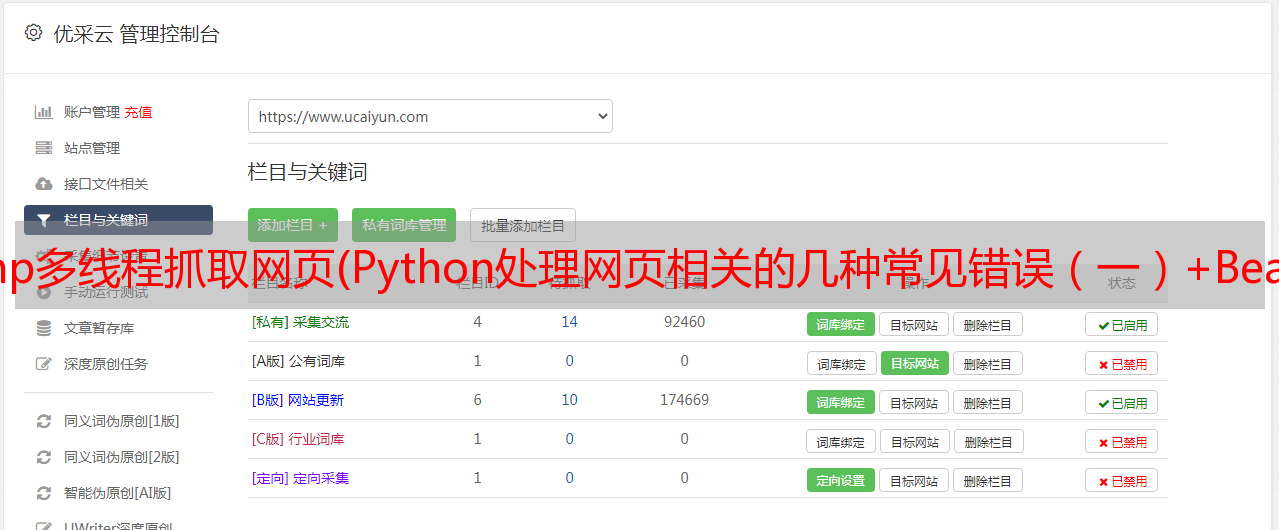This screenshot has width=1279, height=530.
Task: Click the refresh icon for 同义词伪原创[1版]
Action: tap(43, 421)
